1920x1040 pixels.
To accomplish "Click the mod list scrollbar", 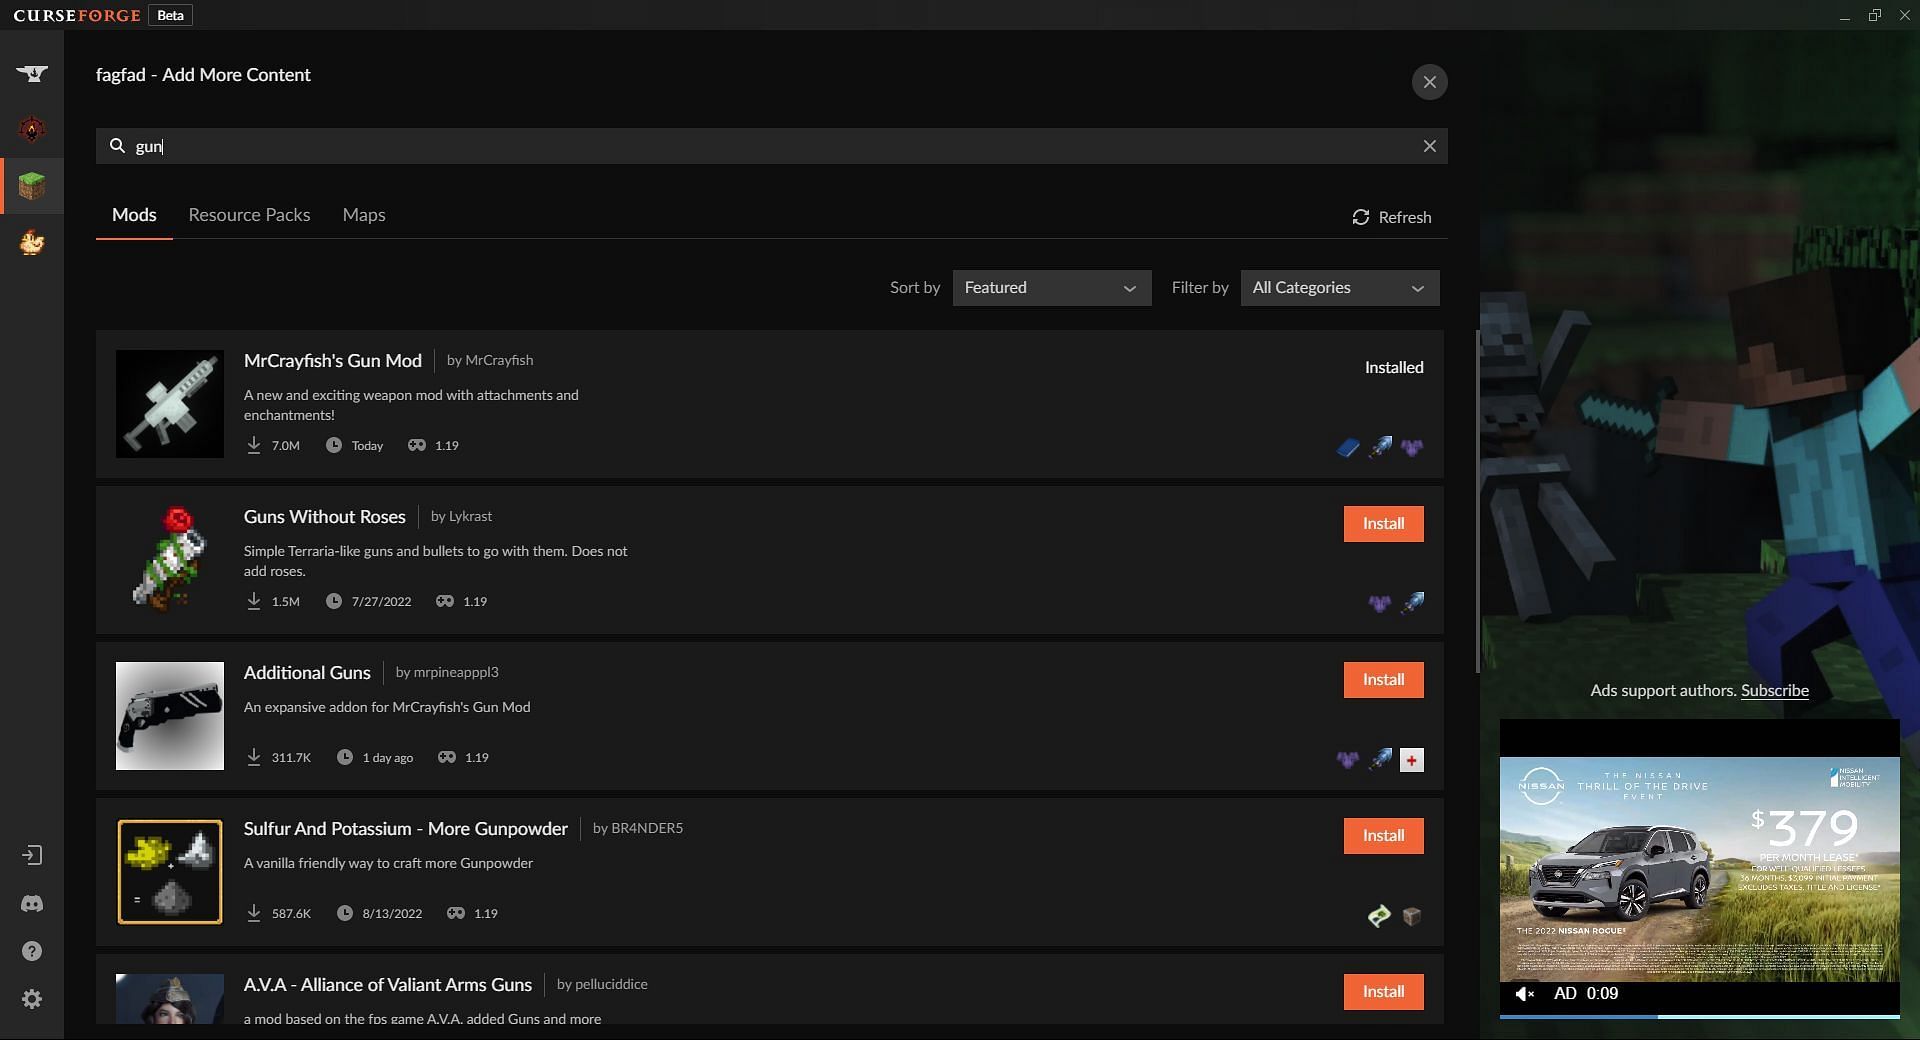I will [x=1478, y=502].
